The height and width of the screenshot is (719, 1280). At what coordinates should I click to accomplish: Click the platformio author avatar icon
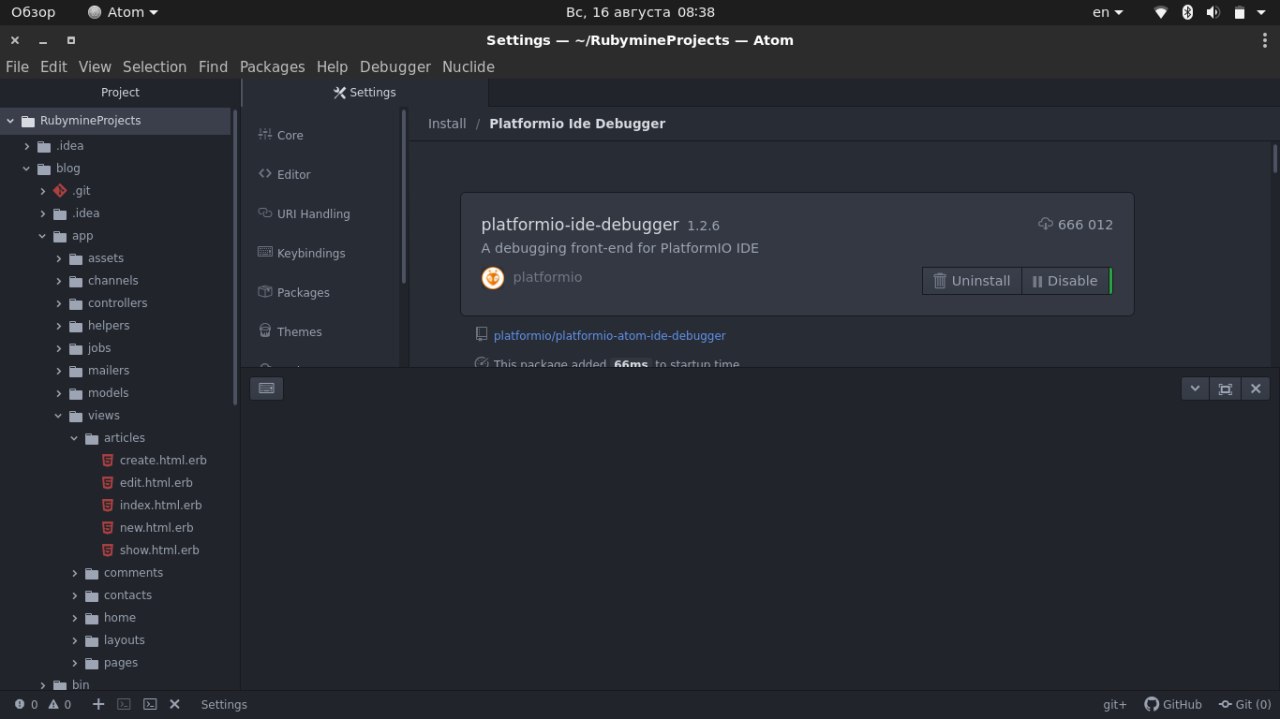[492, 278]
